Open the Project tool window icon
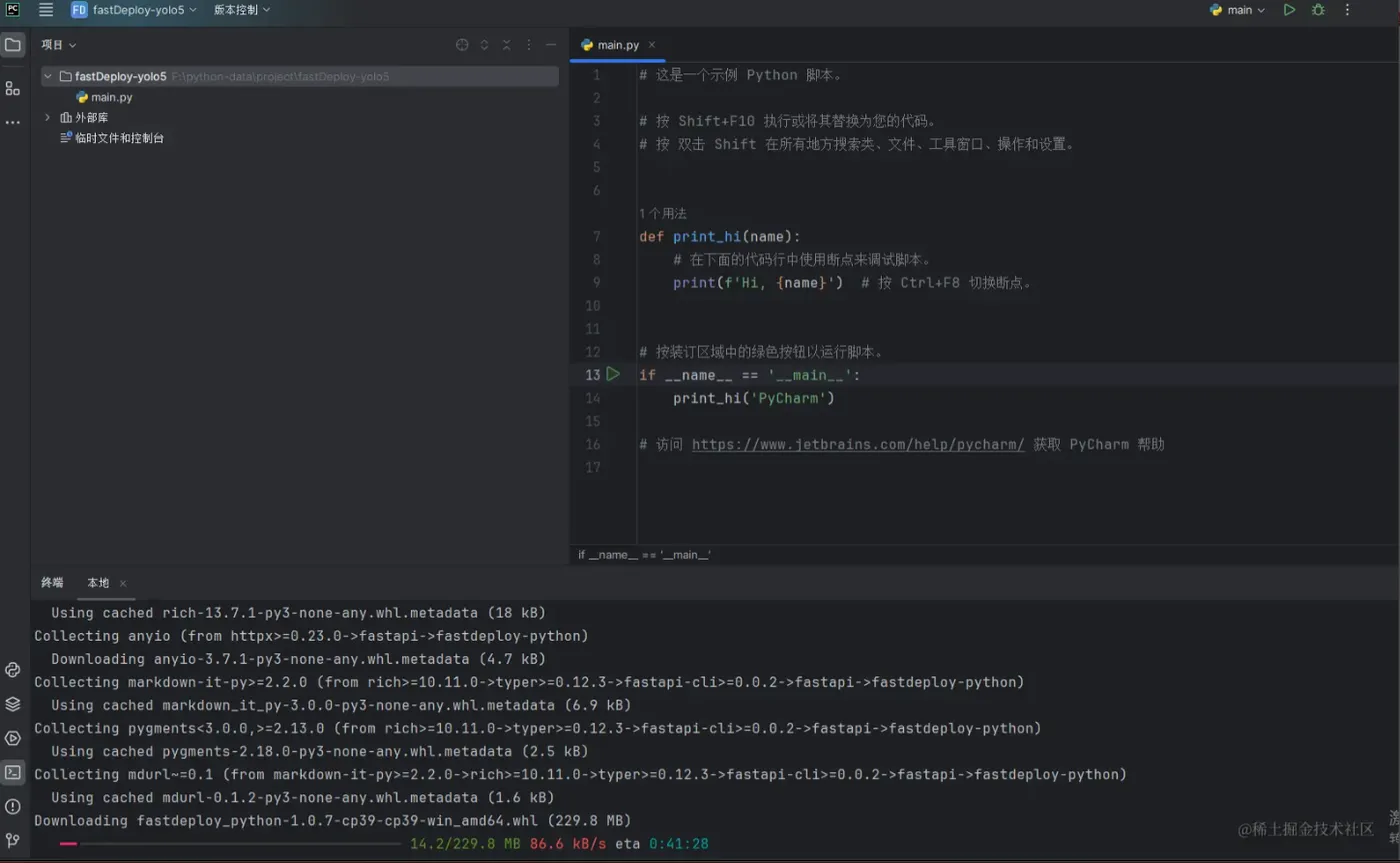The width and height of the screenshot is (1400, 863). click(x=13, y=45)
